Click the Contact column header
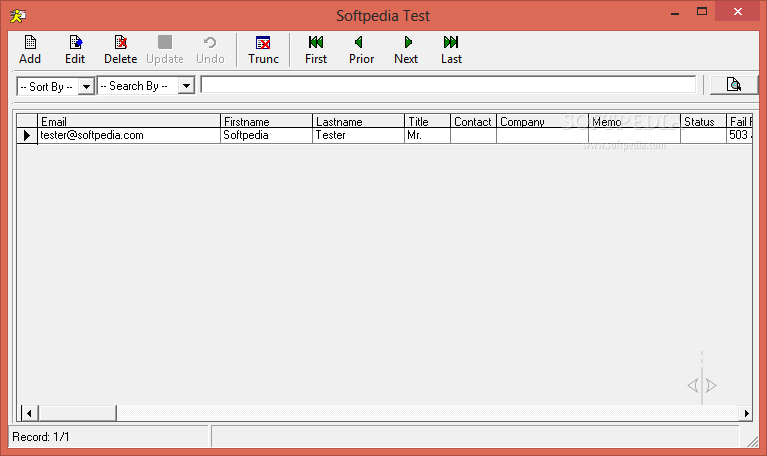 pos(473,121)
